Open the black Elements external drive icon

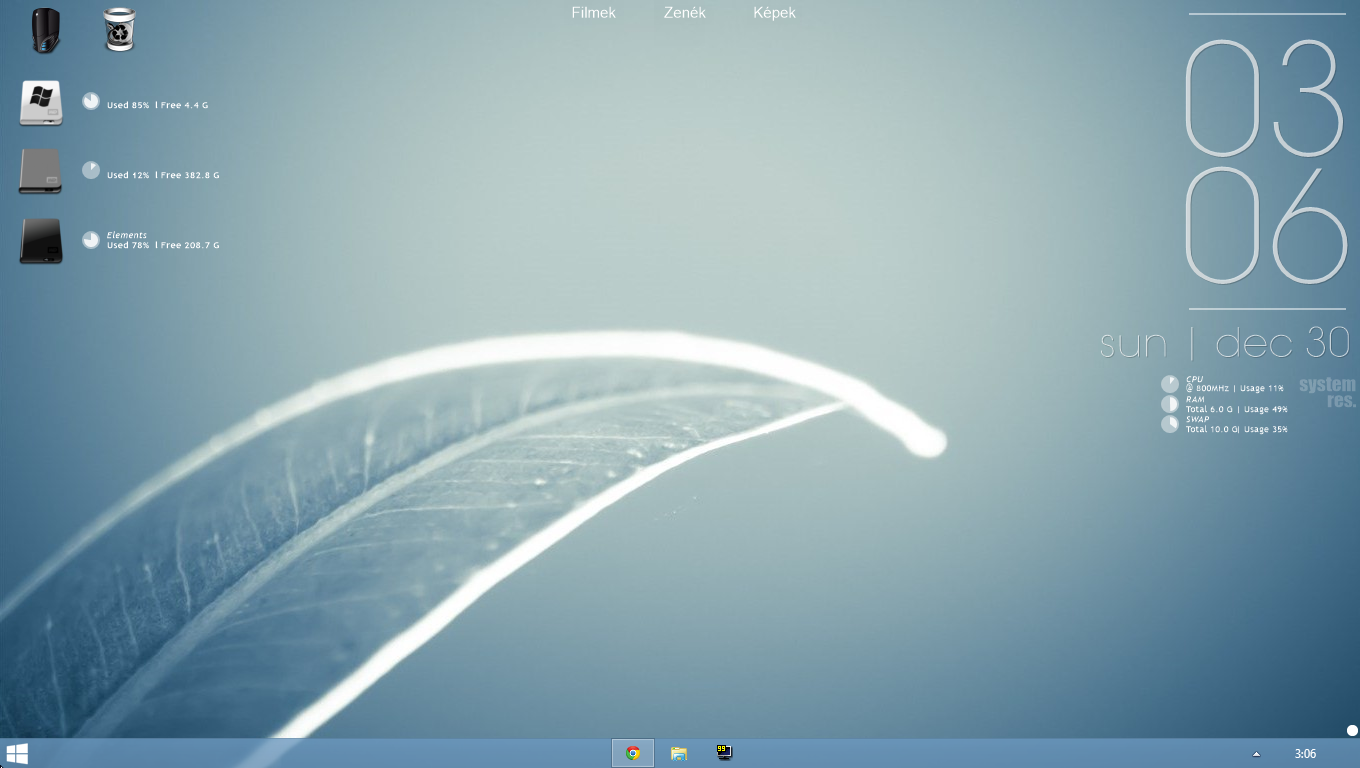41,241
